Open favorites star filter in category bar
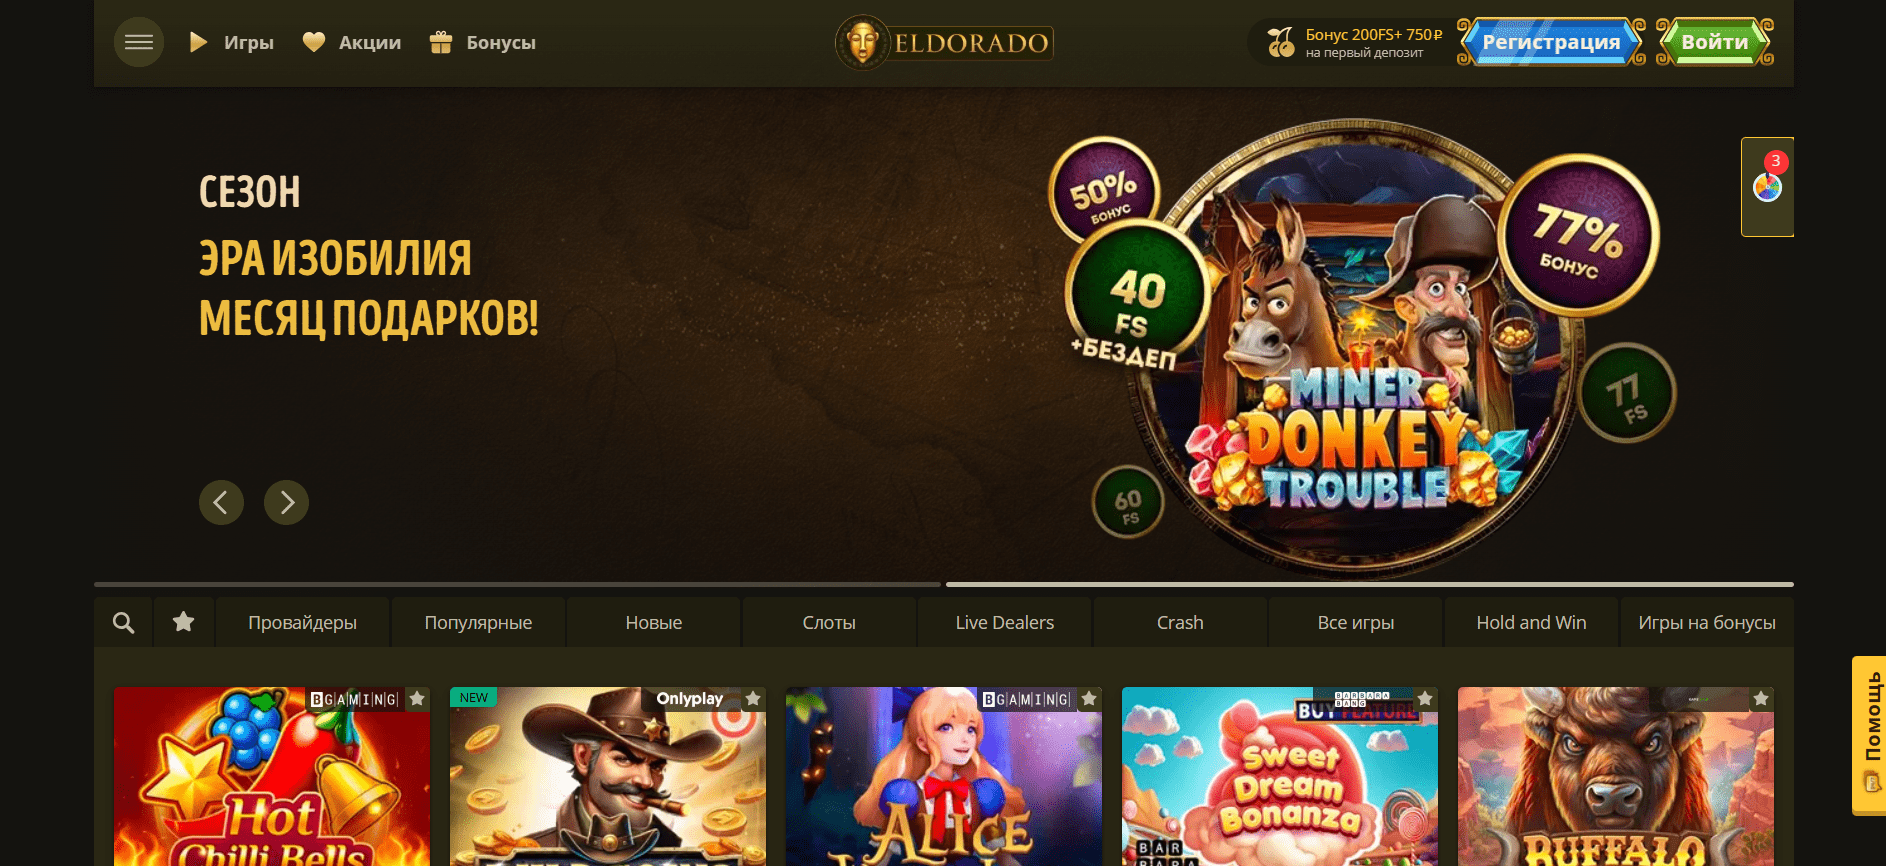Image resolution: width=1886 pixels, height=866 pixels. coord(183,622)
